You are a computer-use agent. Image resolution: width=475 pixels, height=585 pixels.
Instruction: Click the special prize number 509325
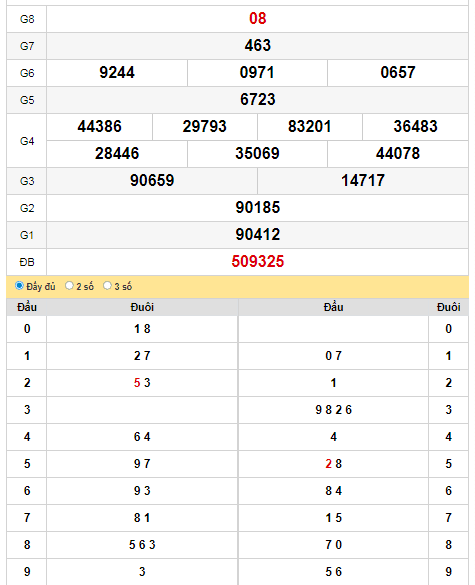tap(257, 262)
